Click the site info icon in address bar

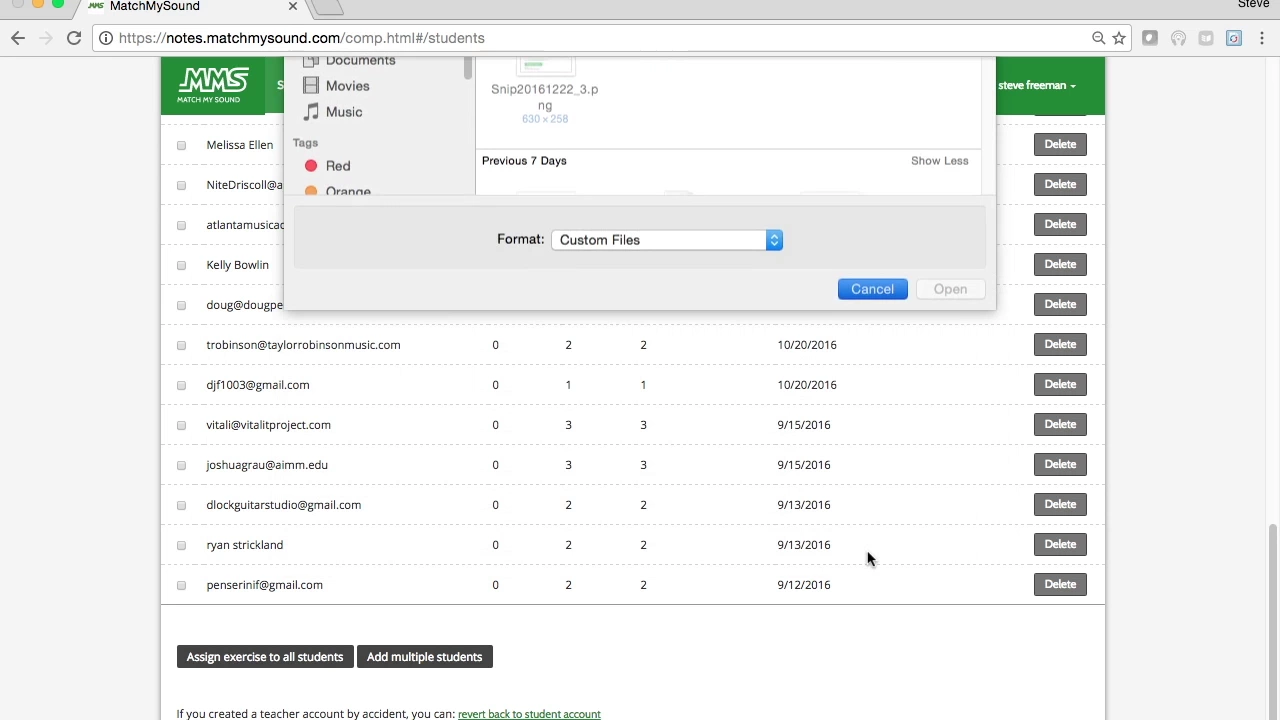106,38
